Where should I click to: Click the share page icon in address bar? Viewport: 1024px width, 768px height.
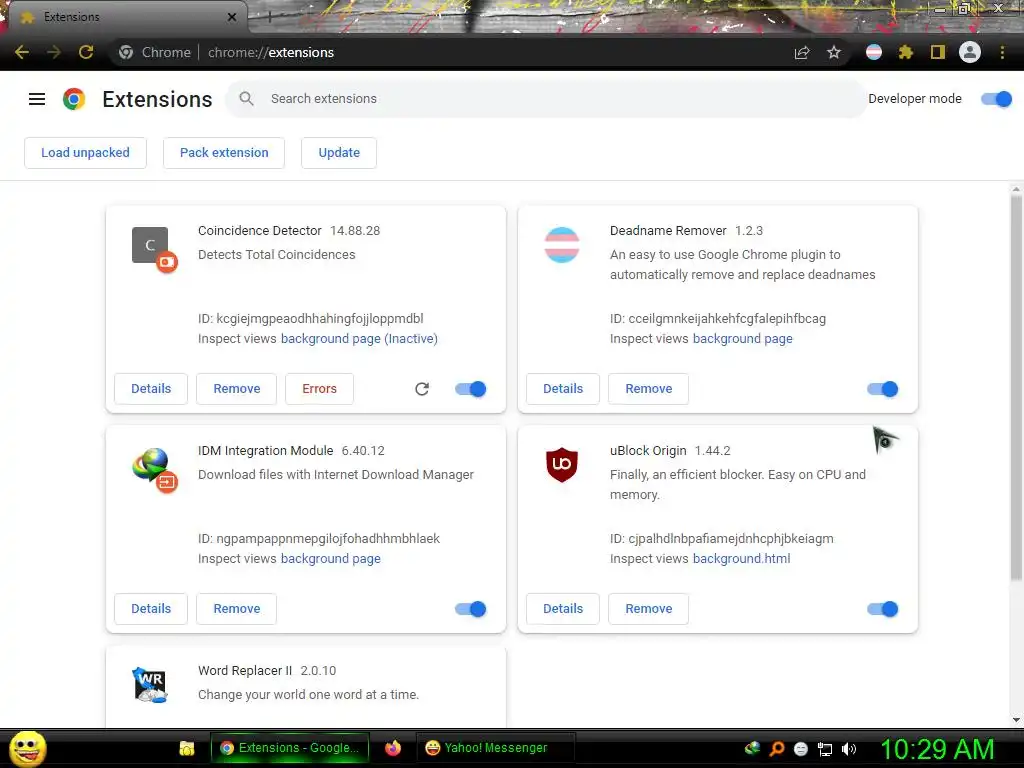pyautogui.click(x=802, y=52)
